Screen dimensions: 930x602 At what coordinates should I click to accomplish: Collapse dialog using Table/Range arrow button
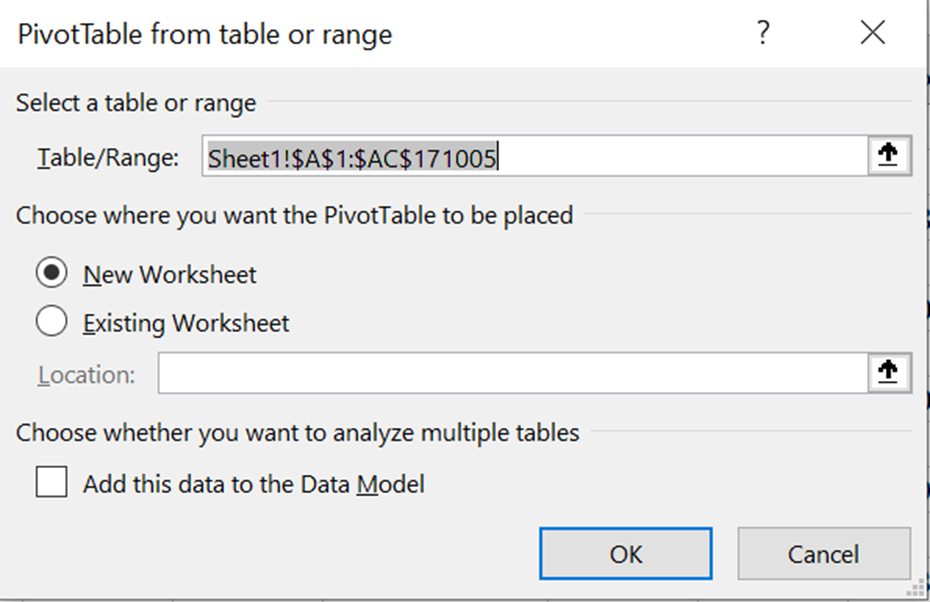(888, 156)
